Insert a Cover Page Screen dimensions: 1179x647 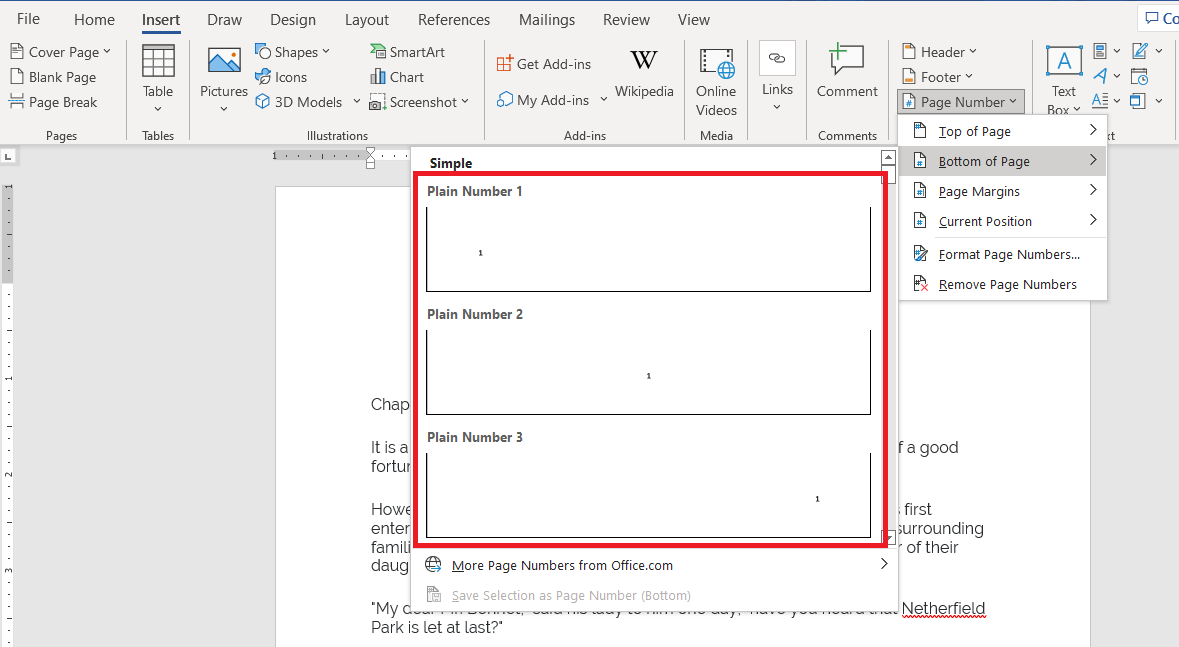point(60,52)
